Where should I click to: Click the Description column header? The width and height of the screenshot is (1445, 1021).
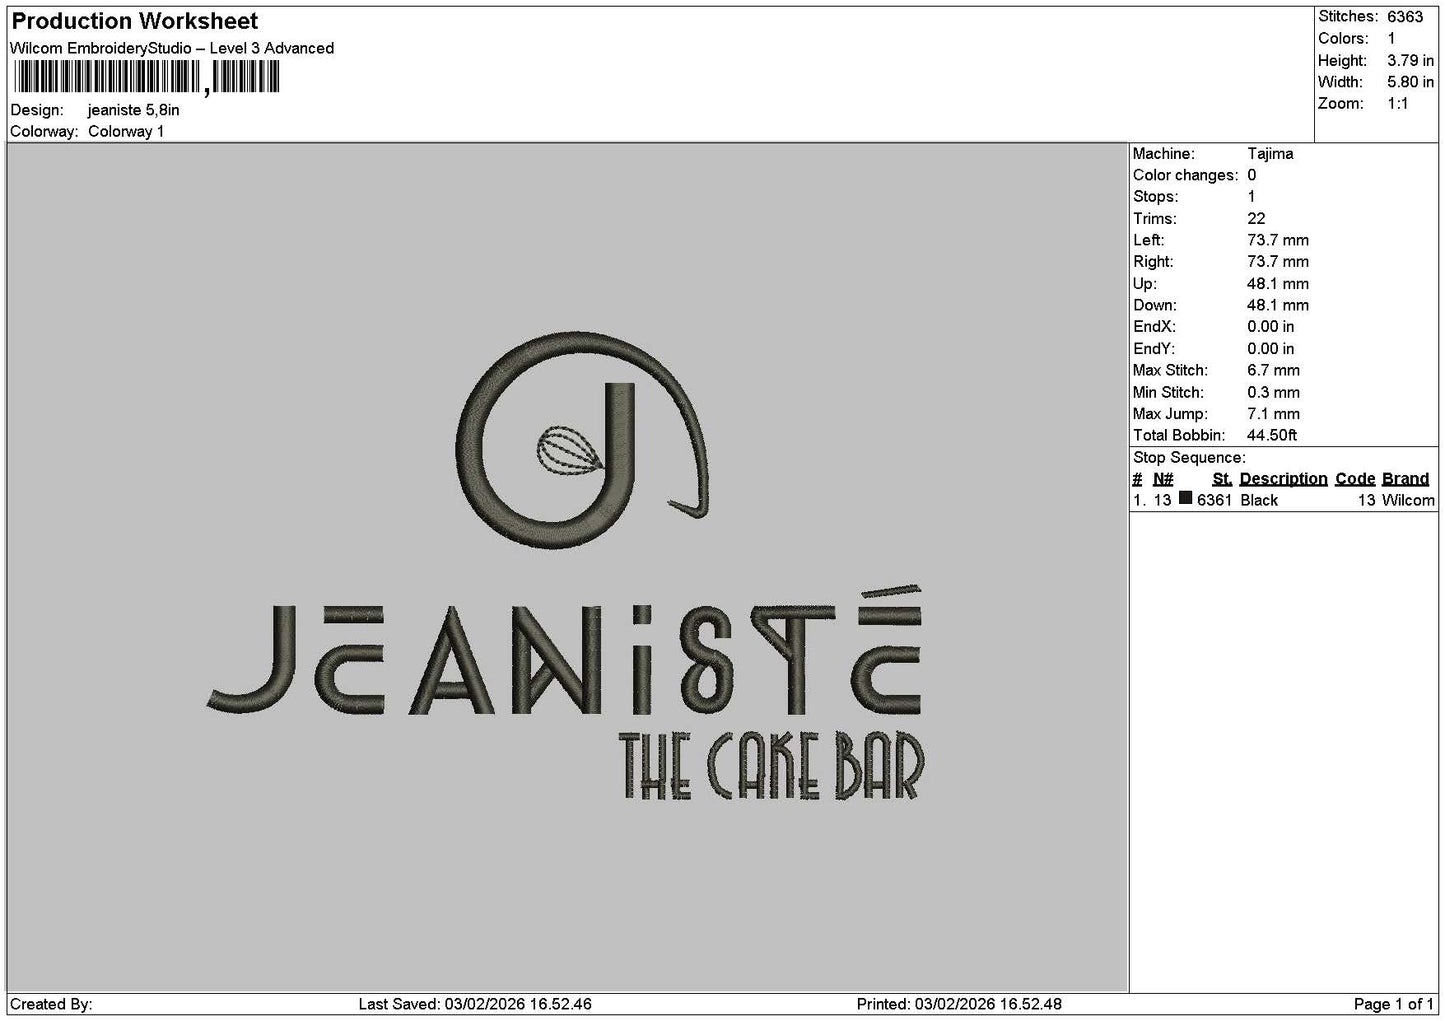1283,479
